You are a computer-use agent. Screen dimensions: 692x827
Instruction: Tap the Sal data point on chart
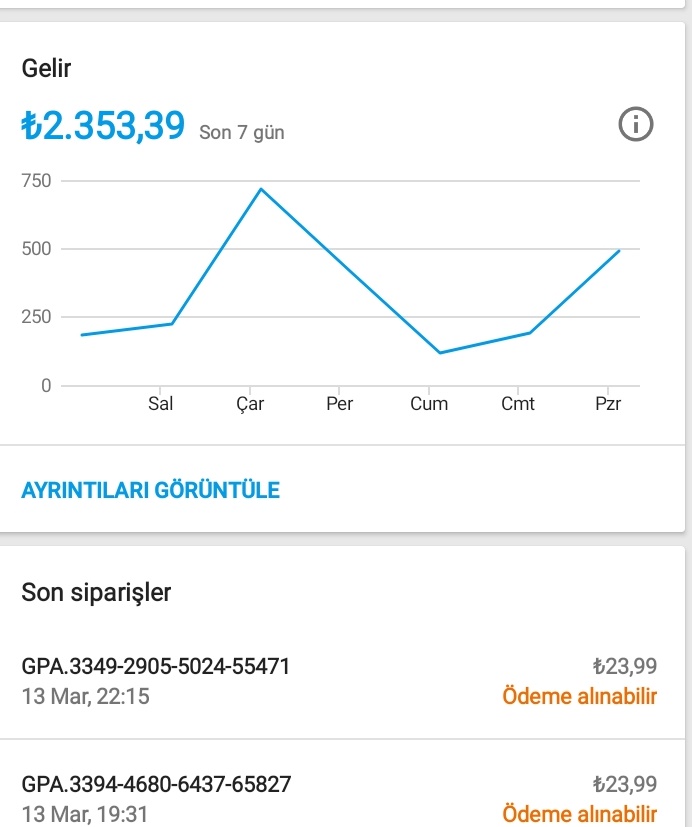coord(172,323)
